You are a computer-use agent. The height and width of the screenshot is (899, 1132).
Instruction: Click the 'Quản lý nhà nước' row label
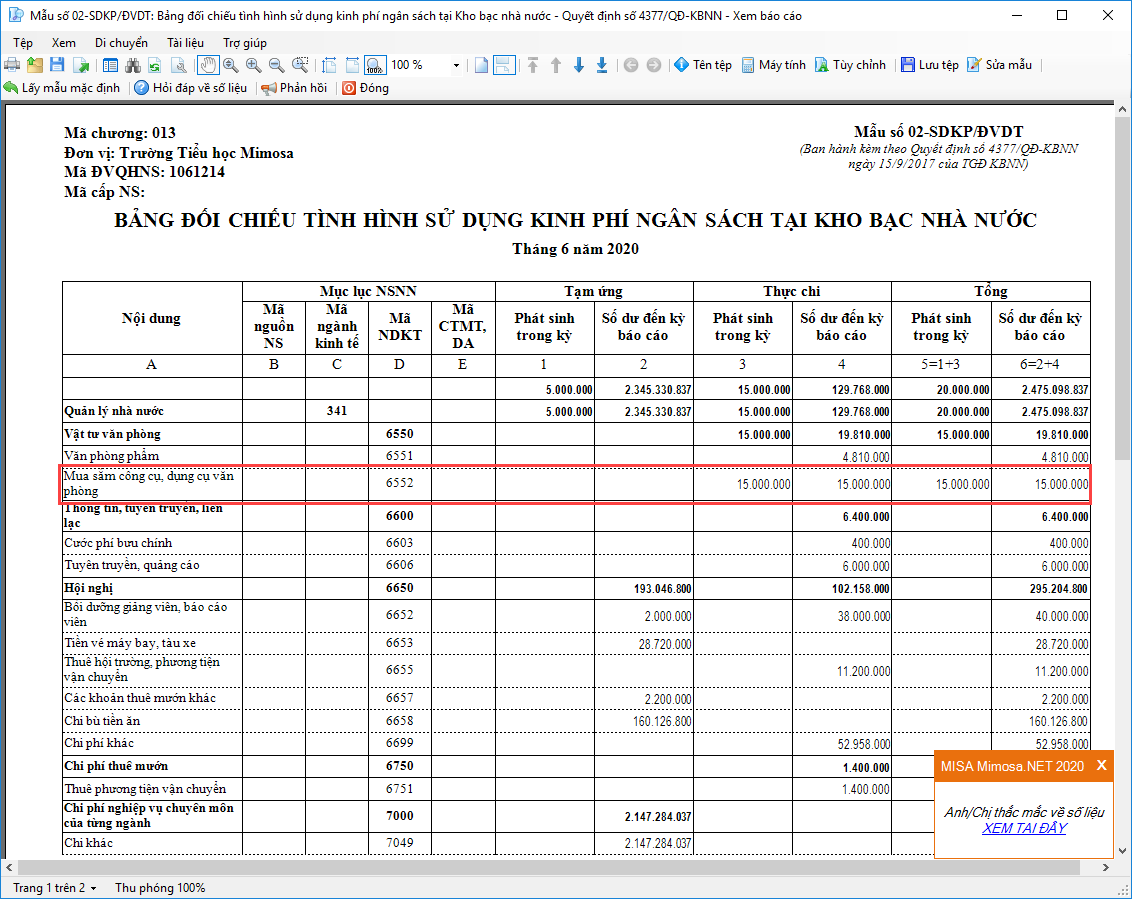pos(113,411)
